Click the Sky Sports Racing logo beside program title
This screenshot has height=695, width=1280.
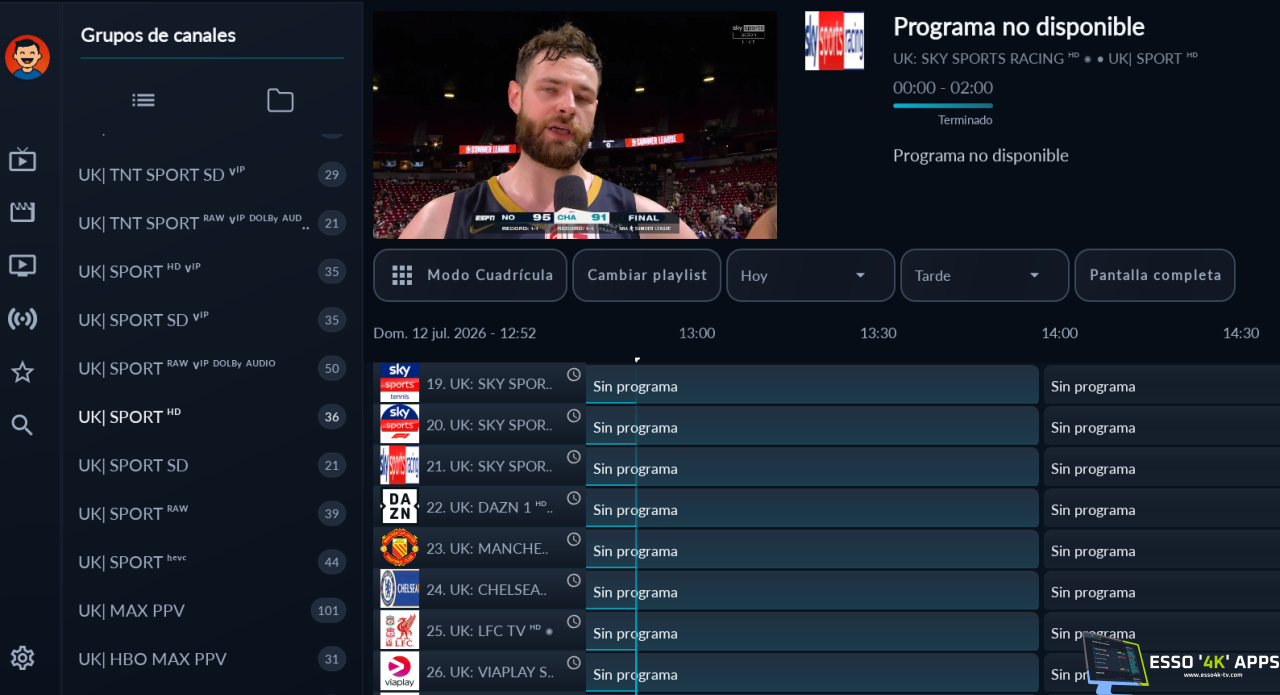tap(834, 41)
